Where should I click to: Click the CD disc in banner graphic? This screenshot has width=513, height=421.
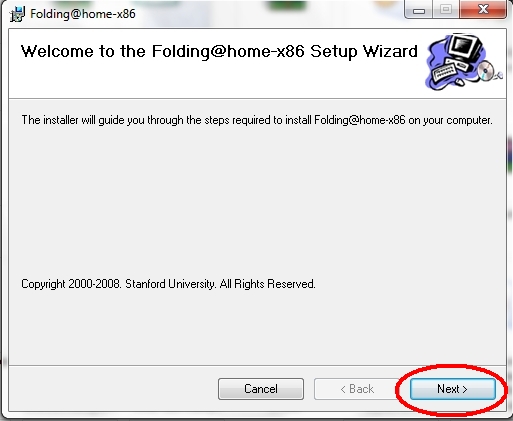(x=485, y=71)
